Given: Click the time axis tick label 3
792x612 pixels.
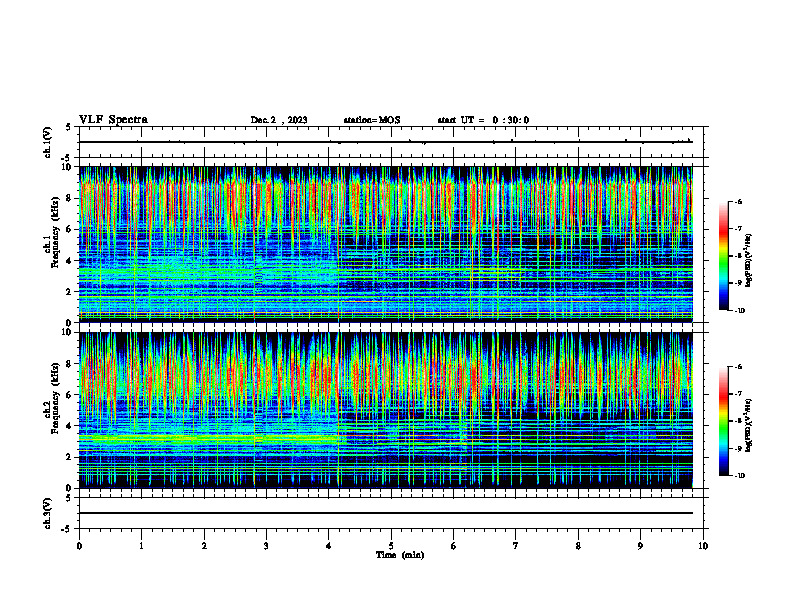Looking at the screenshot, I should [266, 546].
